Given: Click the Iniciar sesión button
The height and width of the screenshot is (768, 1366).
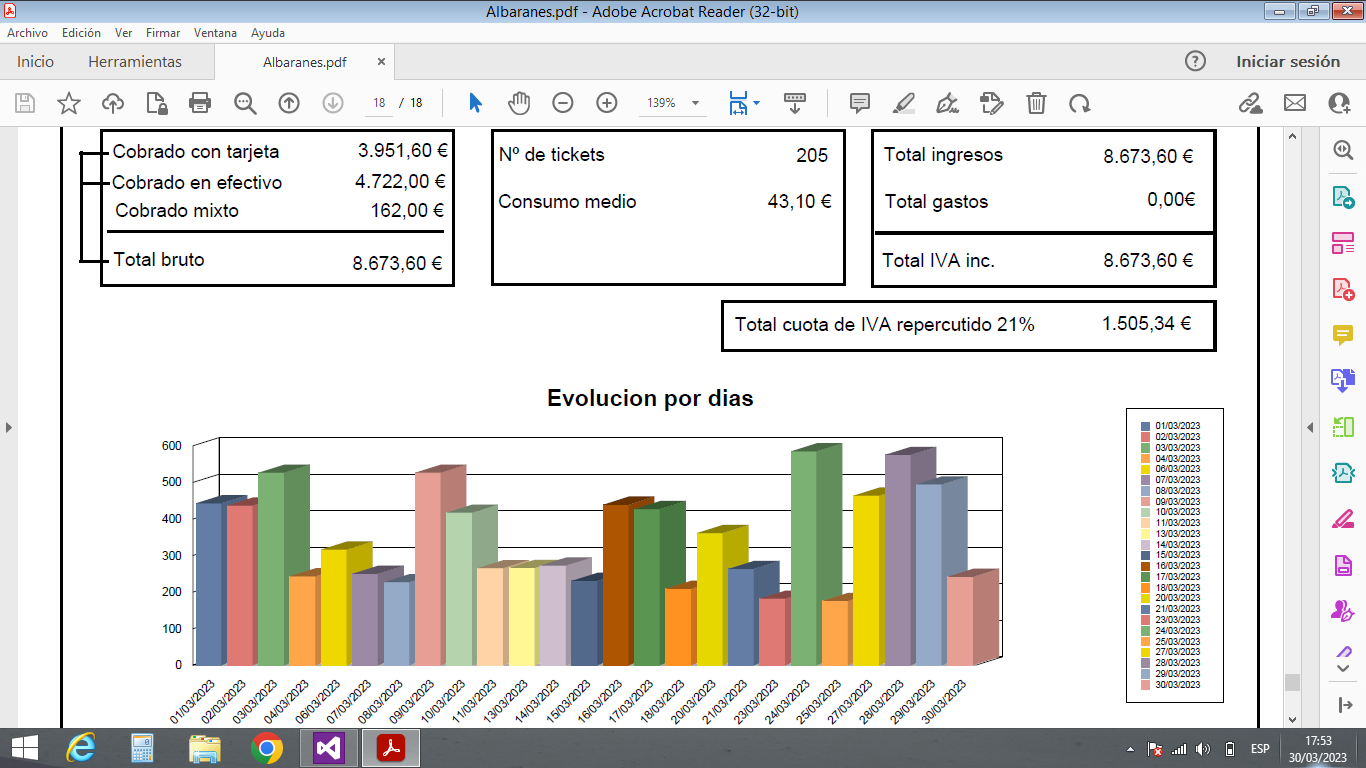Looking at the screenshot, I should pyautogui.click(x=1288, y=62).
